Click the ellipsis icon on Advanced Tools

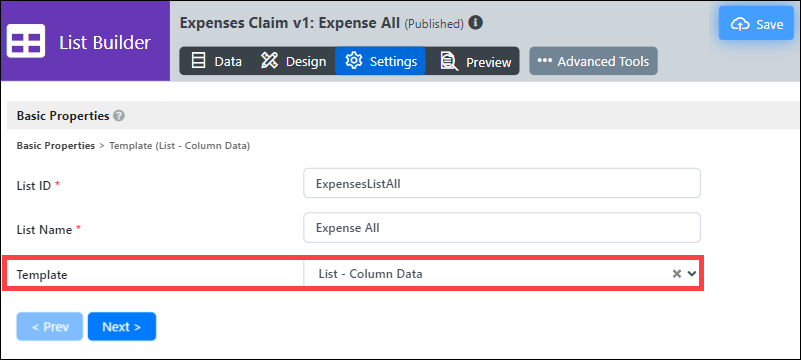545,61
